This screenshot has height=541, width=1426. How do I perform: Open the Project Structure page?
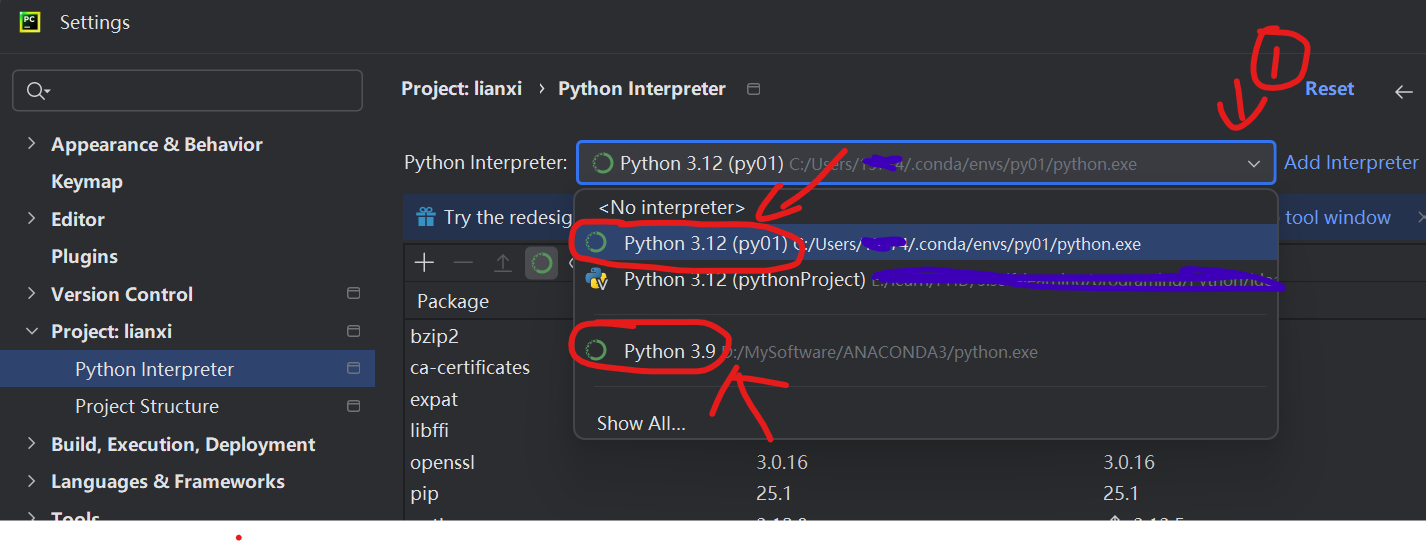point(147,407)
